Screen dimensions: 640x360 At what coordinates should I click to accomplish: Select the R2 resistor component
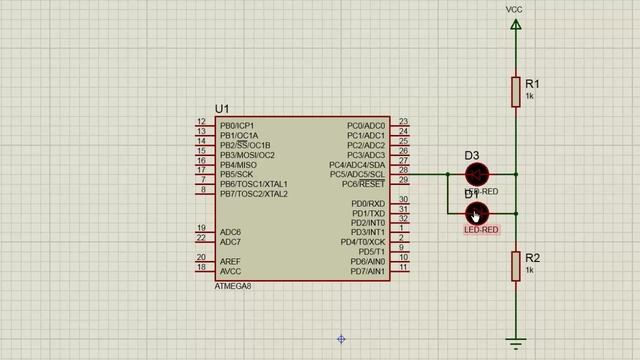(x=516, y=266)
